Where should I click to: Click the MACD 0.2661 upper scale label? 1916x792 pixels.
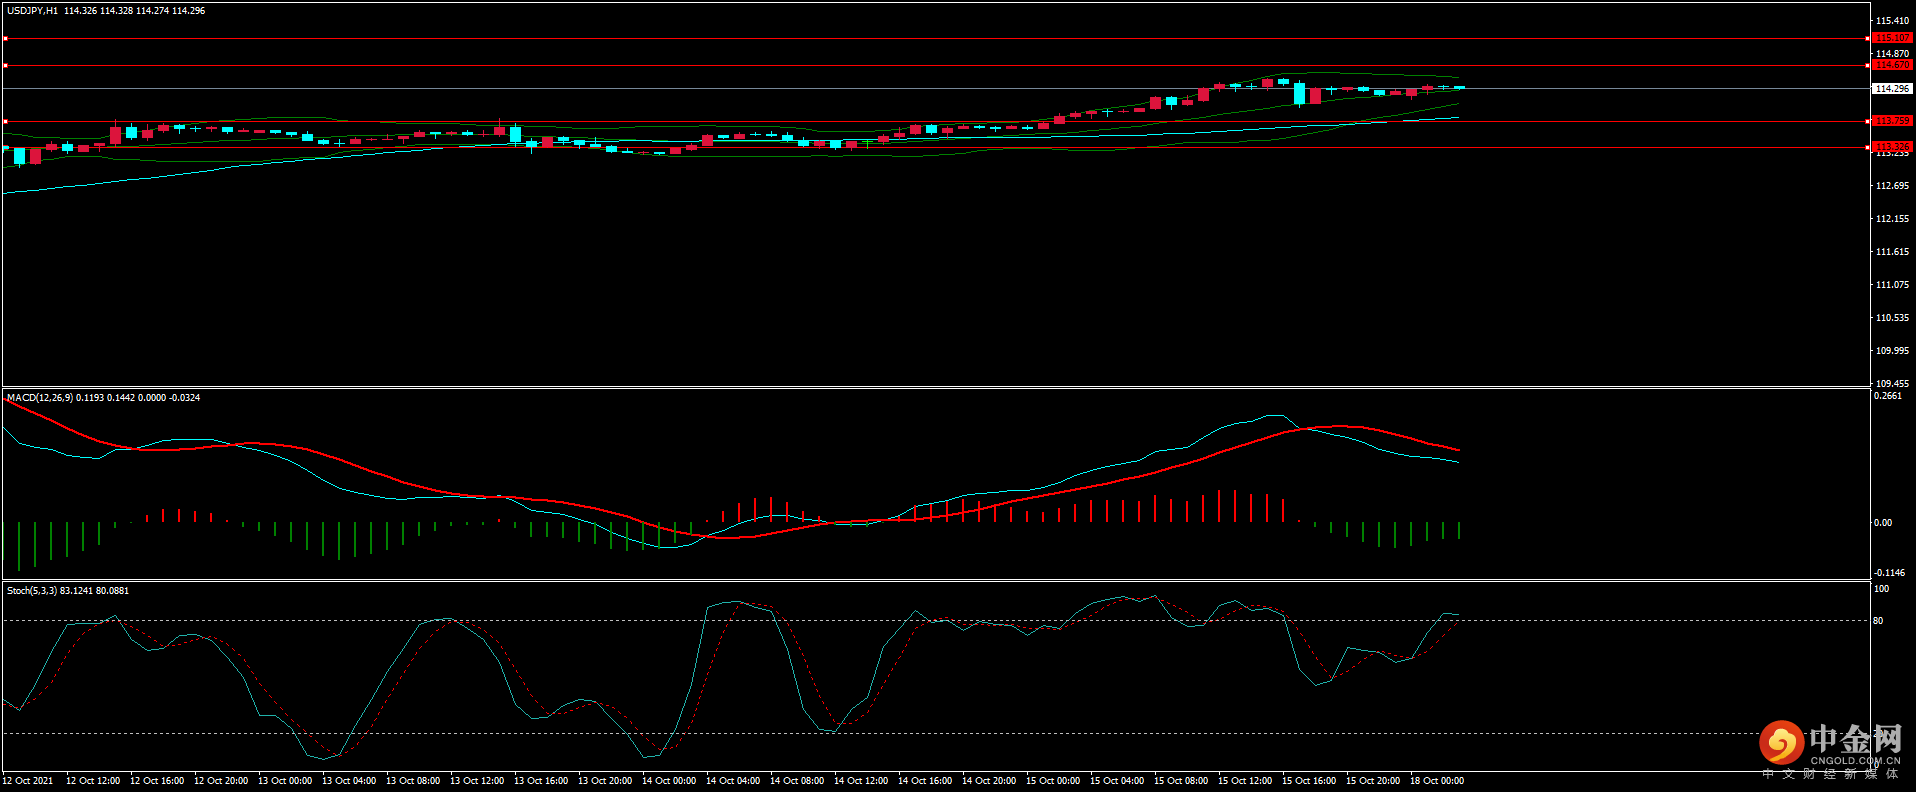tap(1887, 396)
